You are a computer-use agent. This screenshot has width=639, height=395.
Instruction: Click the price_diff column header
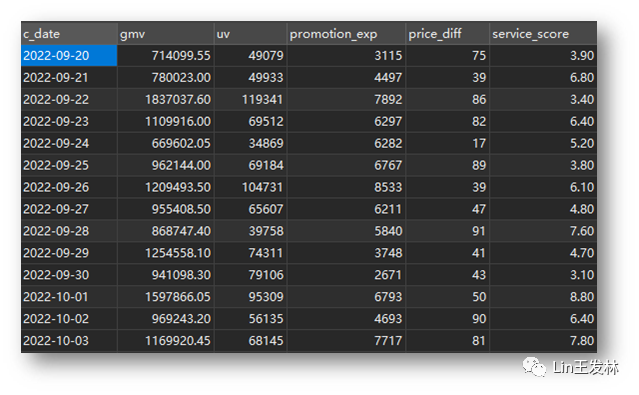[447, 34]
